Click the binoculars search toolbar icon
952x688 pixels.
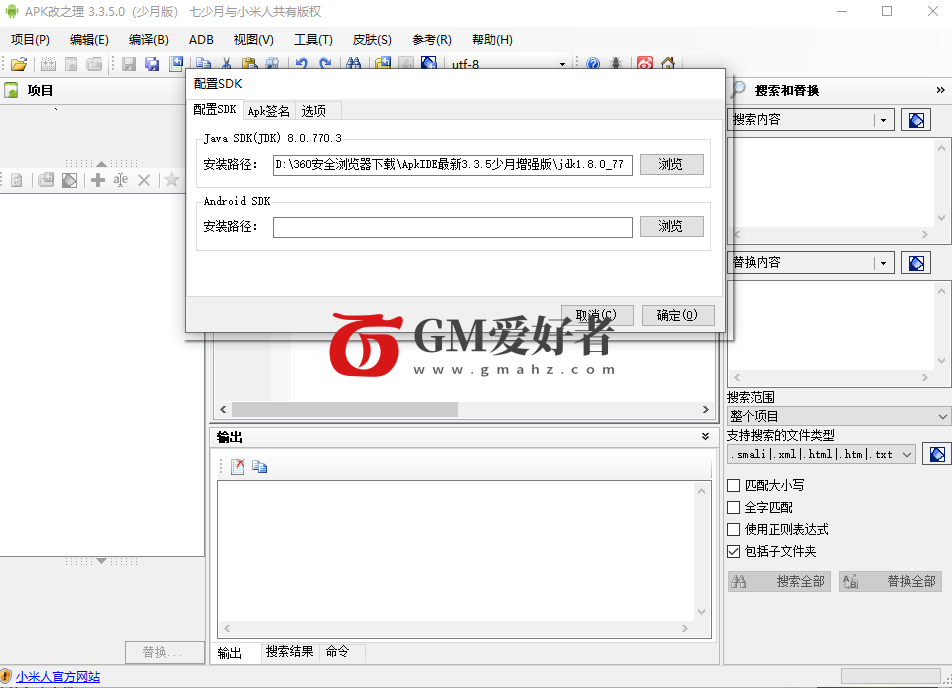pos(353,64)
